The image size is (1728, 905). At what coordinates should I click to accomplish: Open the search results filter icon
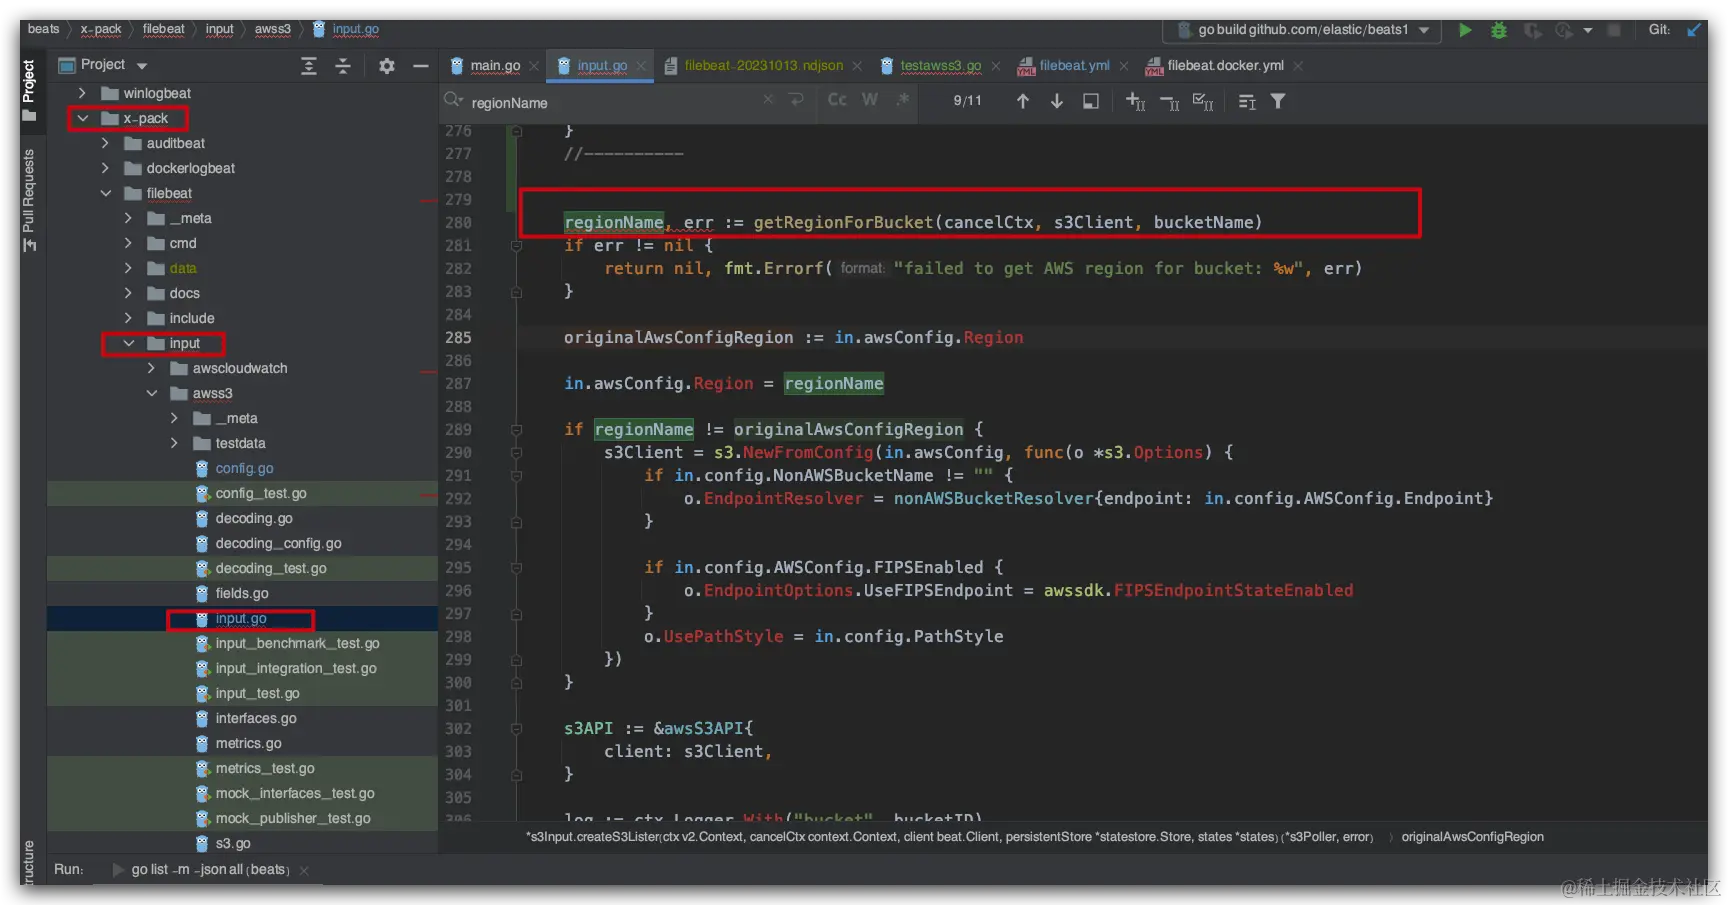1278,101
